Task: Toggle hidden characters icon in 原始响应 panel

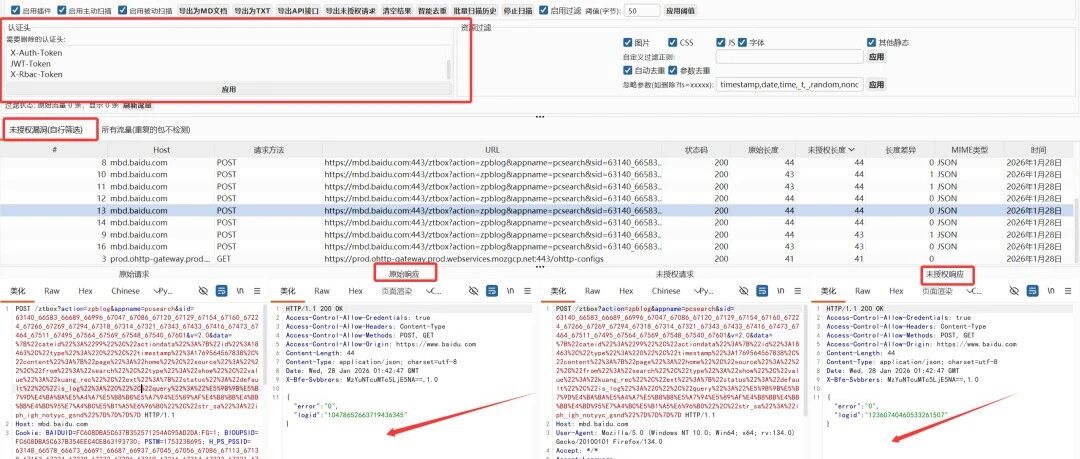Action: [473, 291]
